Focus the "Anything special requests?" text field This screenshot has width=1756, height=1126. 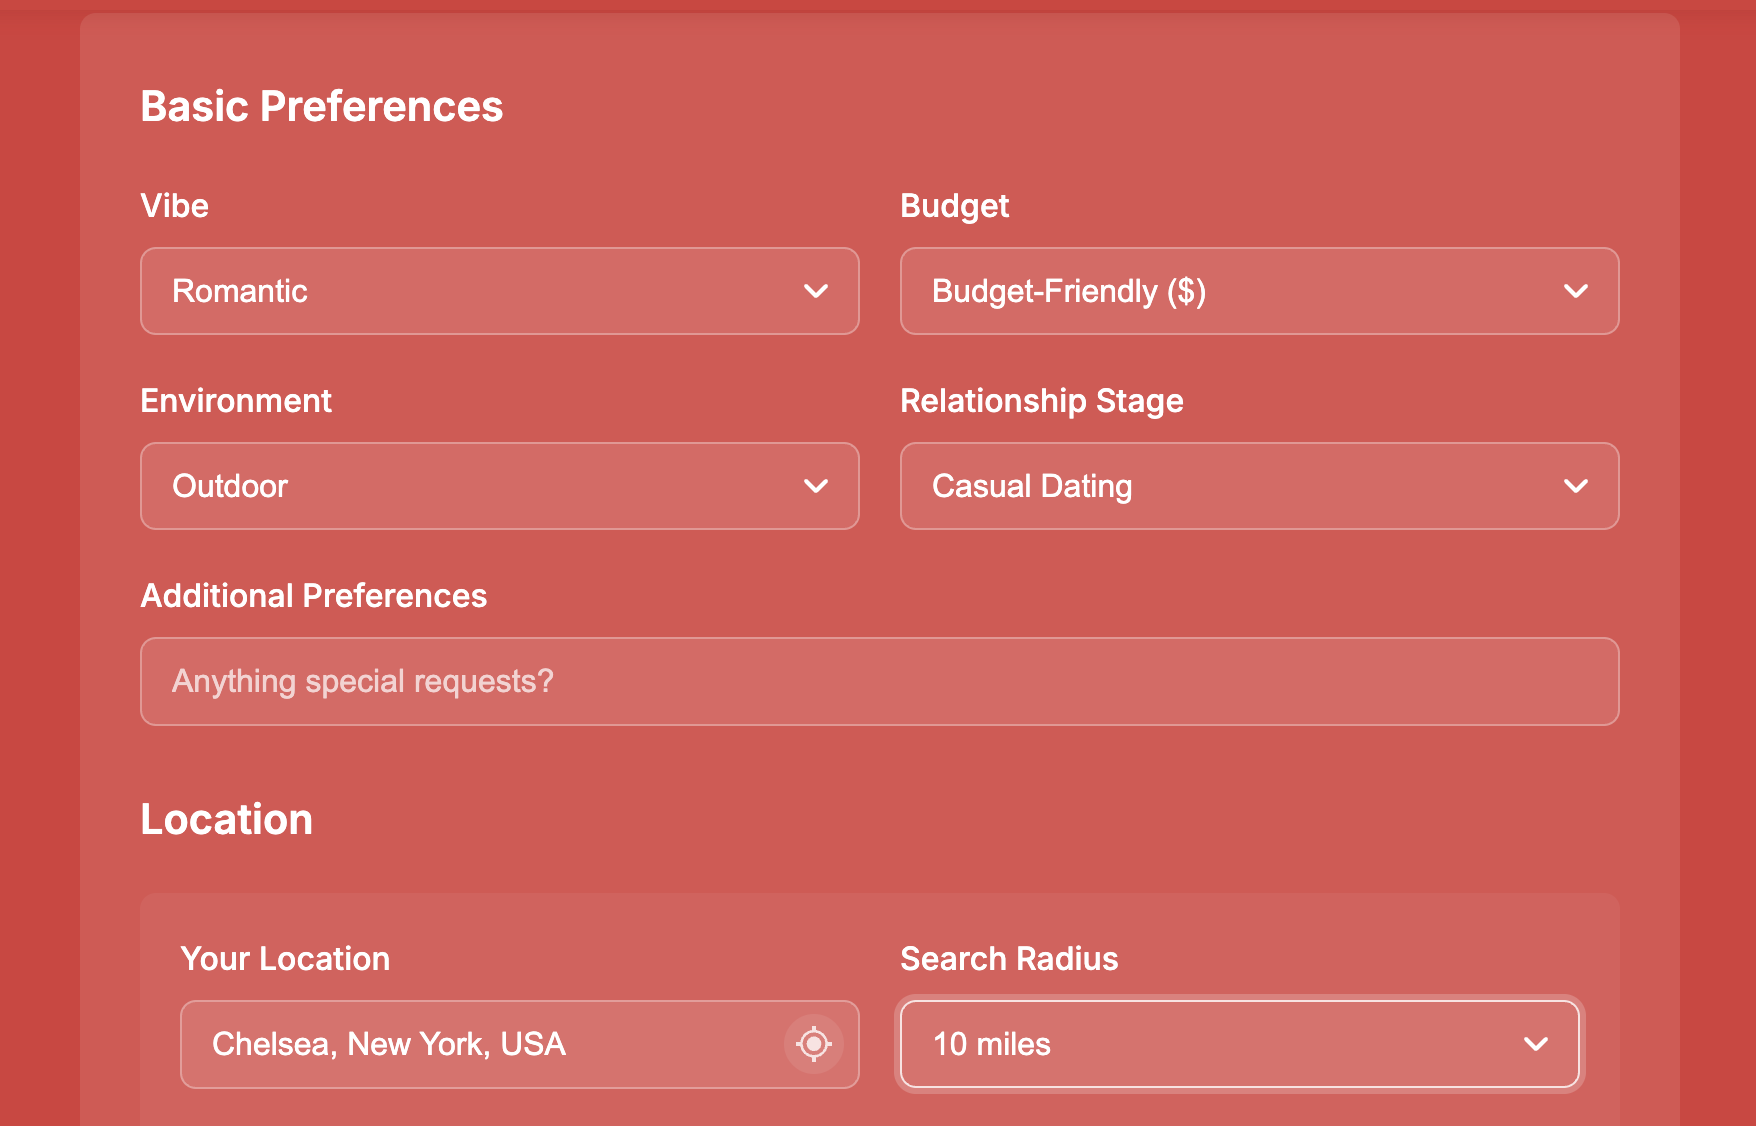pyautogui.click(x=879, y=681)
